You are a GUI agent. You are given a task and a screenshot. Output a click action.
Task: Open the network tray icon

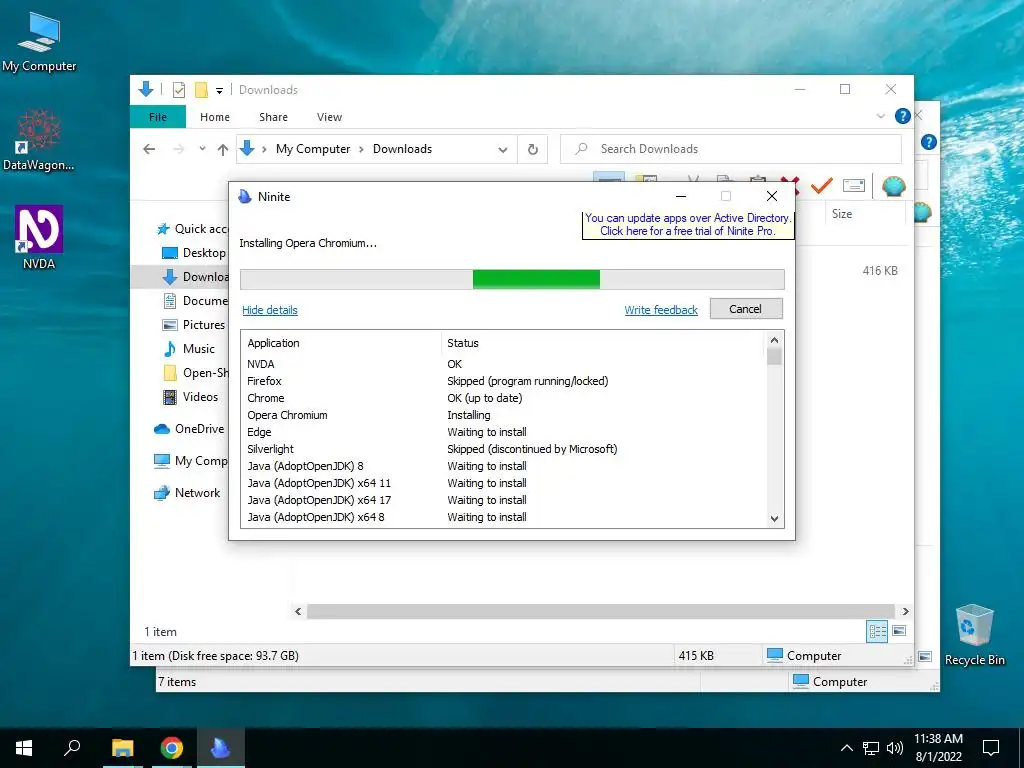click(871, 748)
